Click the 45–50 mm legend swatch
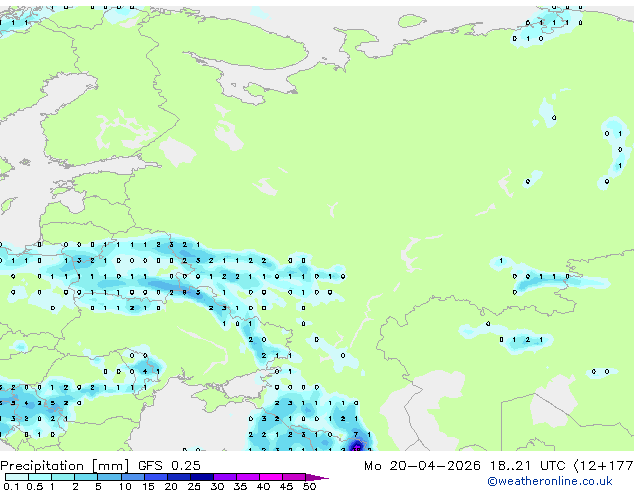Screen dimensions: 634x490 294,477
